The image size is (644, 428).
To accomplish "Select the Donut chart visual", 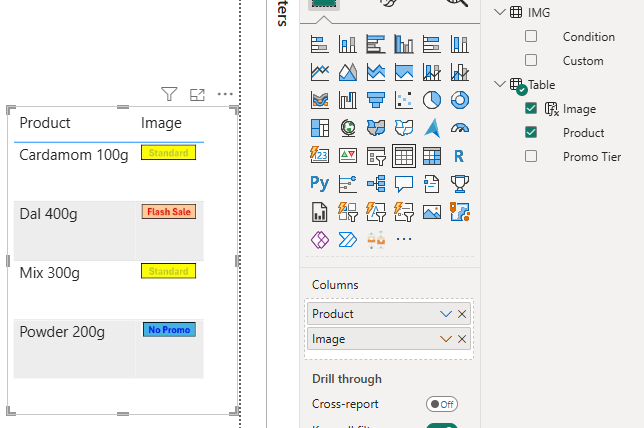I will [460, 100].
